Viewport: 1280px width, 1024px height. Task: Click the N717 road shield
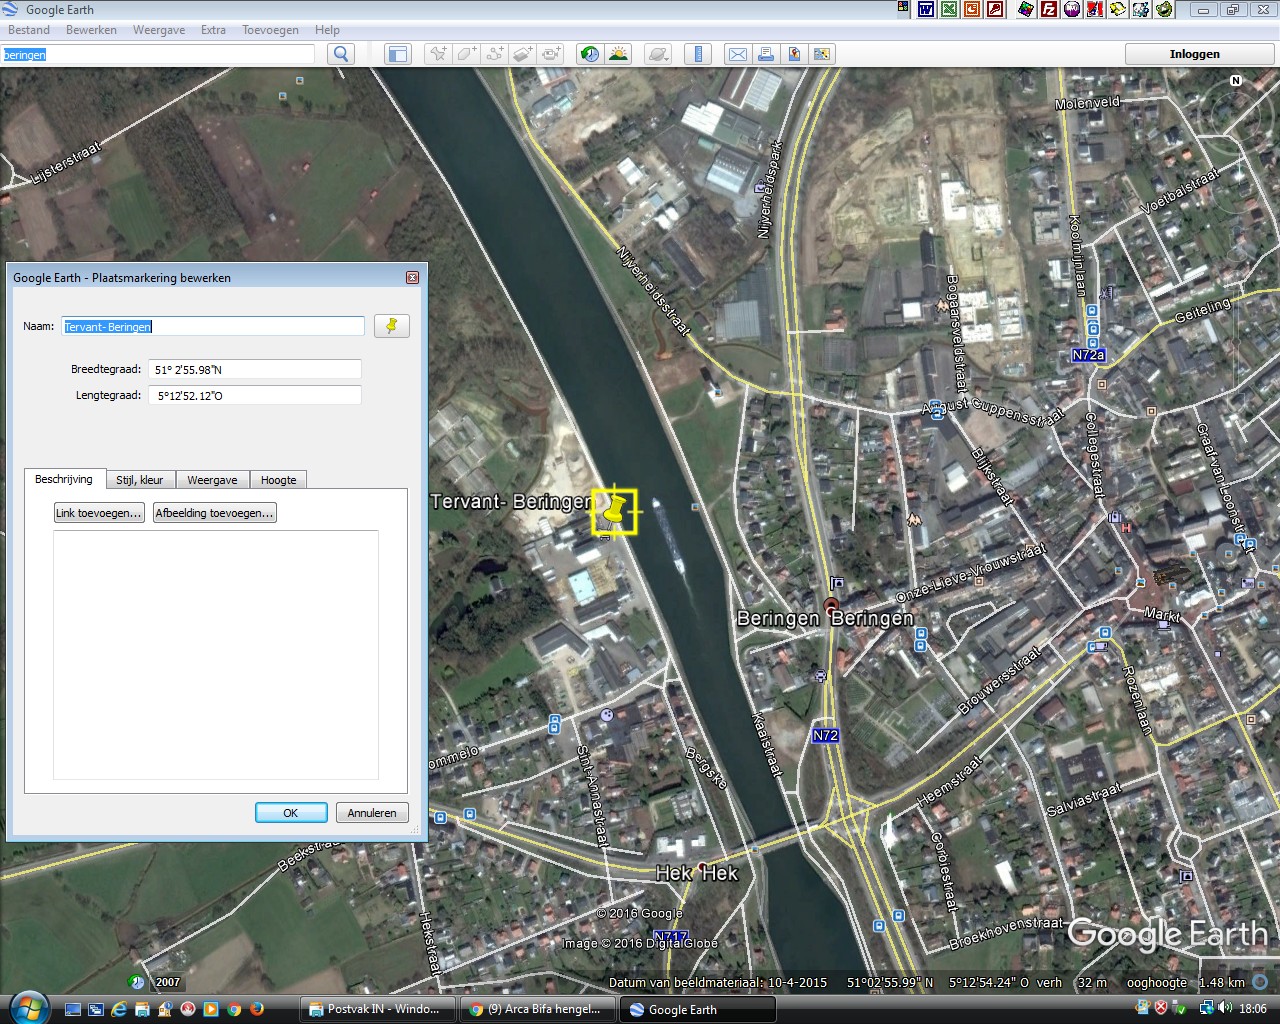point(670,937)
